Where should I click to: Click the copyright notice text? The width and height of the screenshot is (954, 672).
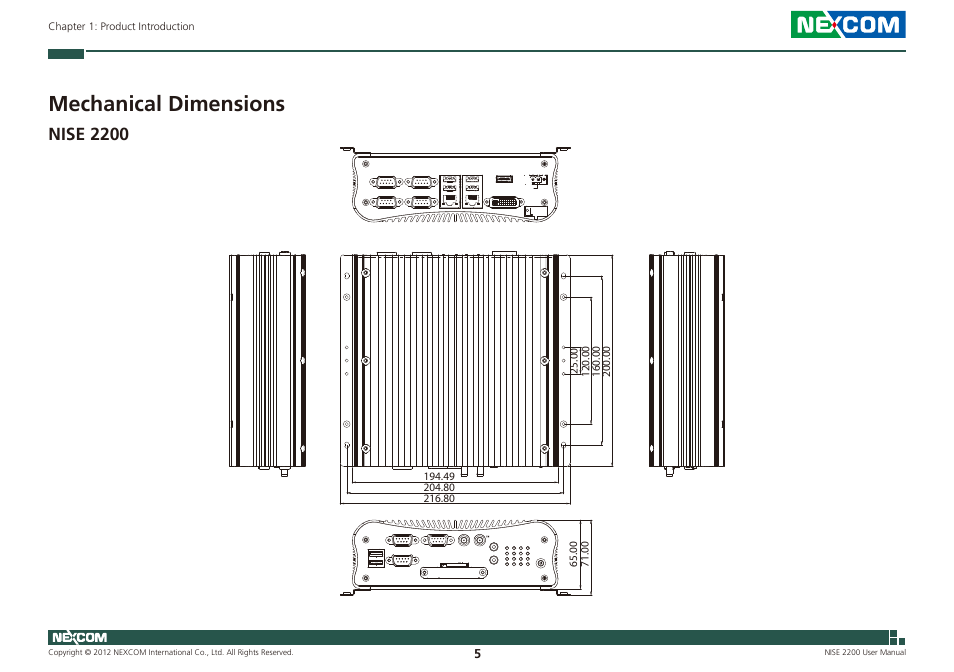coord(170,653)
